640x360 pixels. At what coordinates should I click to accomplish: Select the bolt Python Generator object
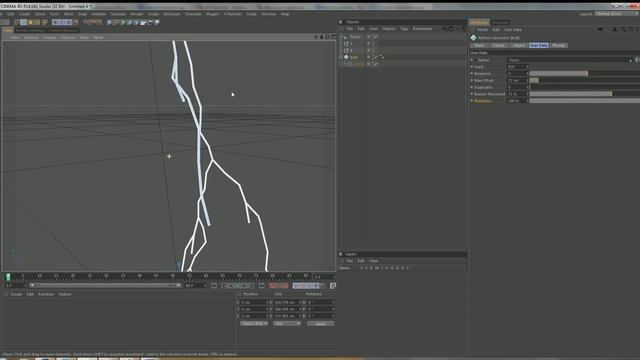pyautogui.click(x=353, y=57)
